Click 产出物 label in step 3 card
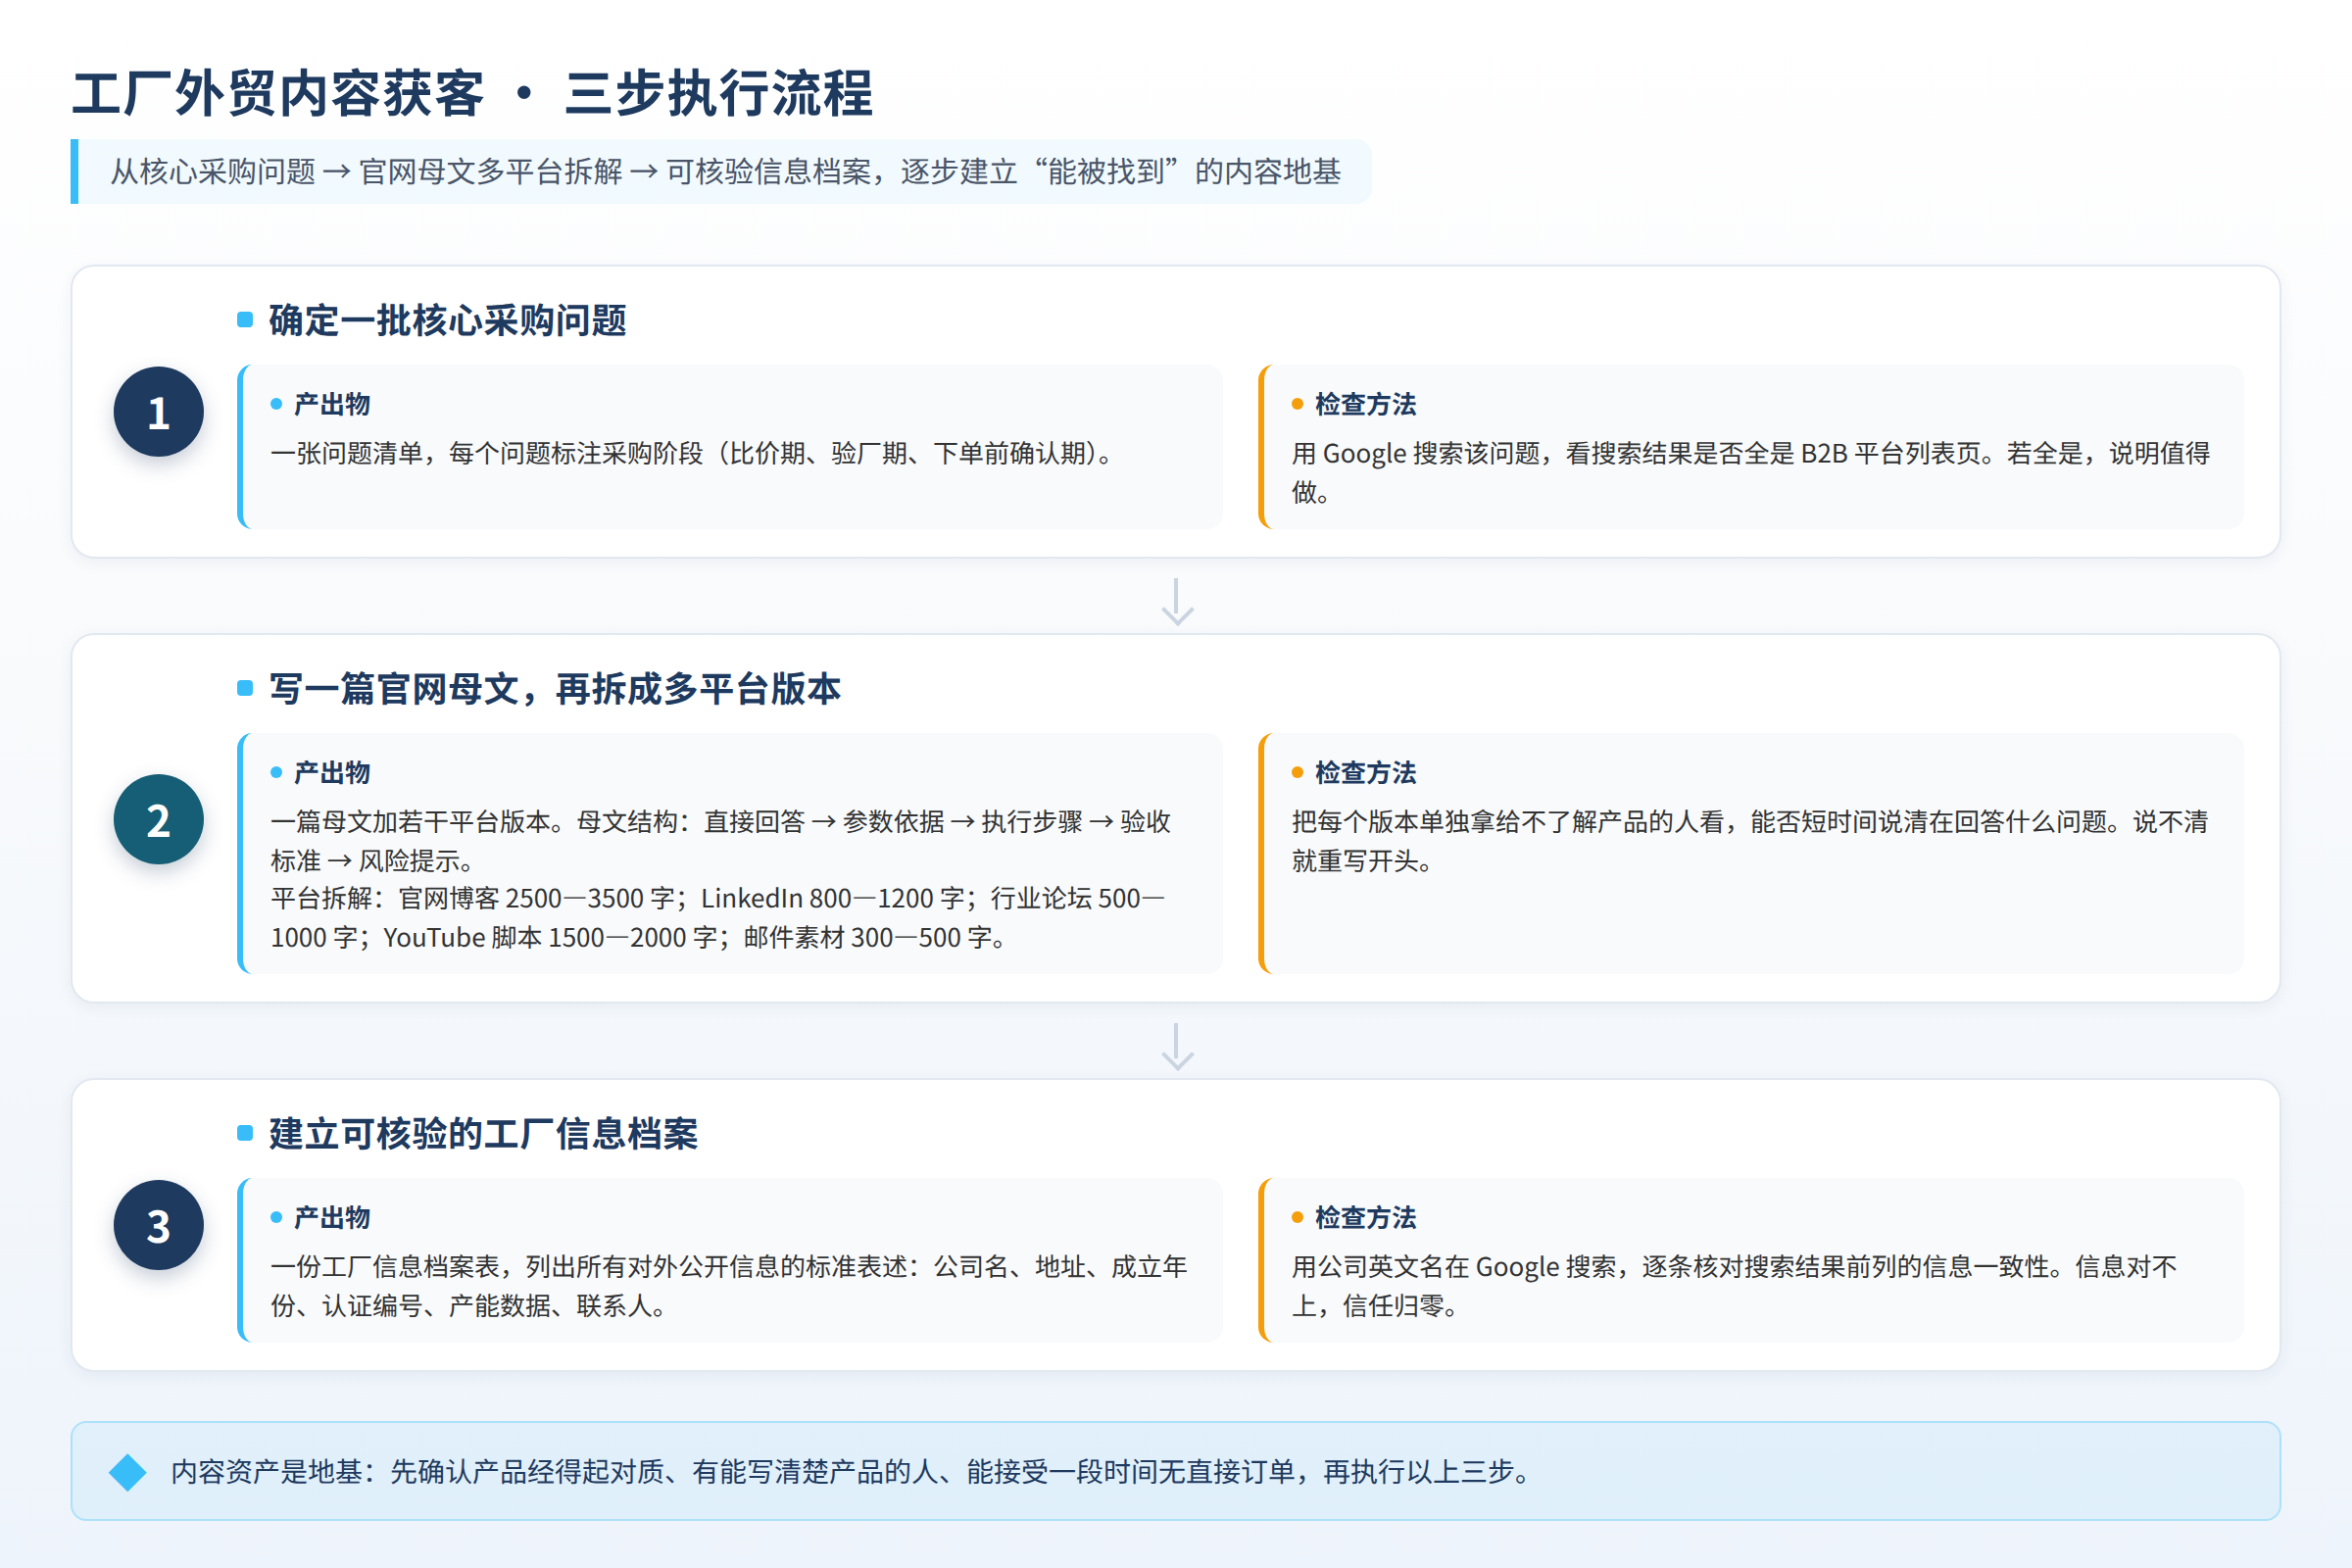 click(332, 1217)
